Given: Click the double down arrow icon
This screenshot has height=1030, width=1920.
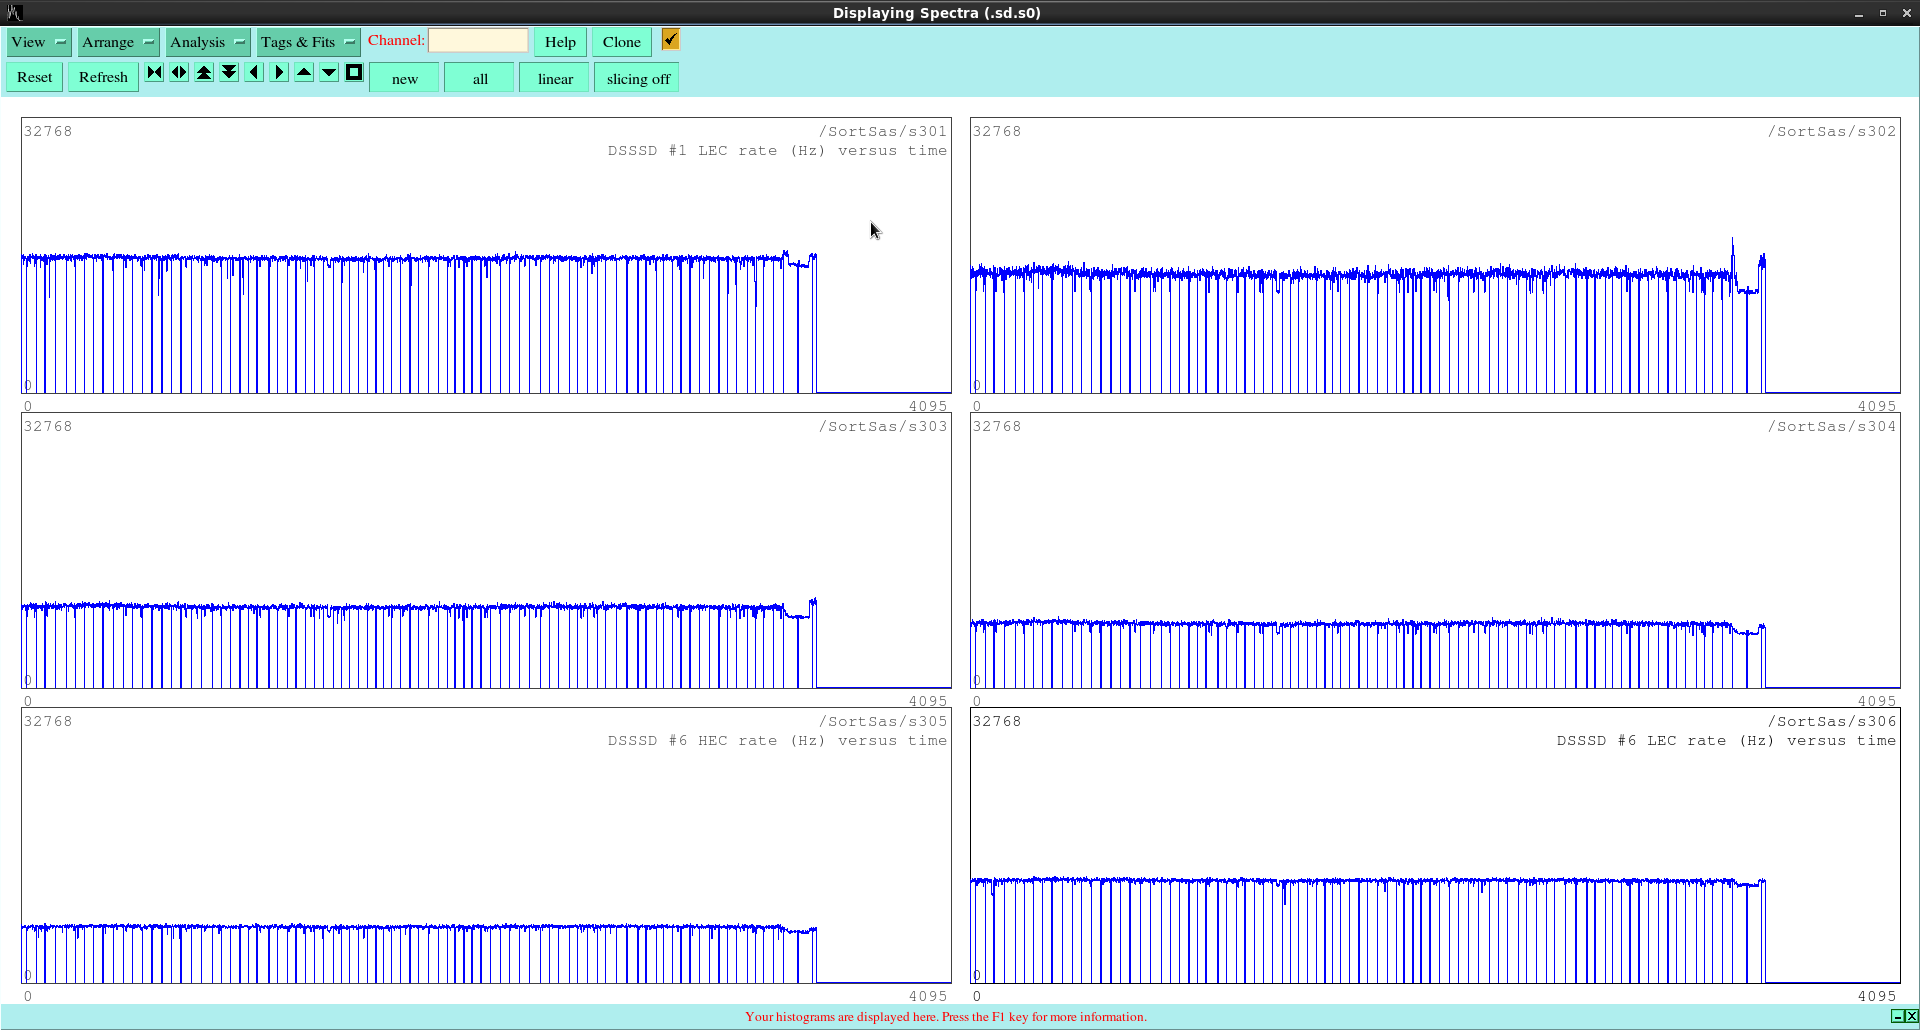Looking at the screenshot, I should click(x=229, y=72).
